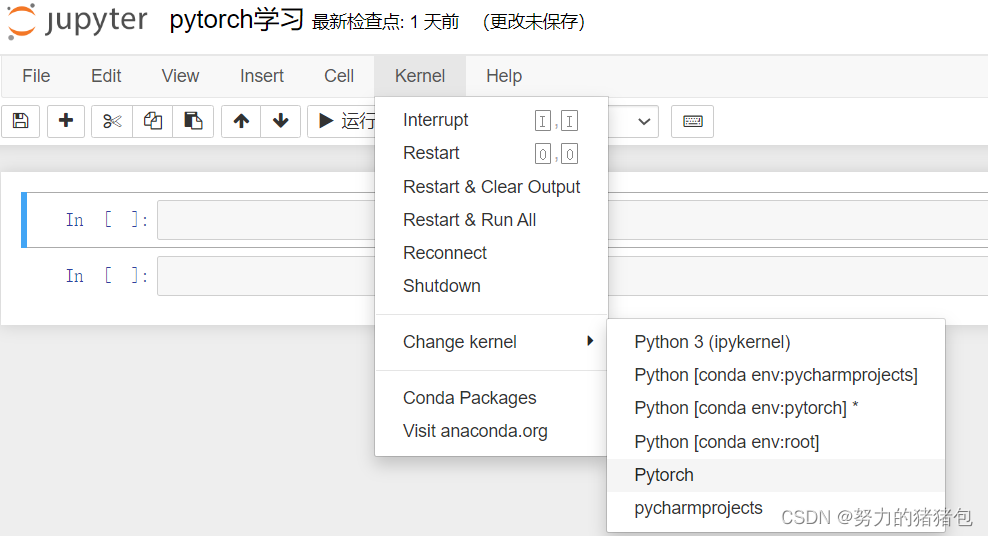The width and height of the screenshot is (988, 536).
Task: Select Reconnect kernel option
Action: [491, 253]
